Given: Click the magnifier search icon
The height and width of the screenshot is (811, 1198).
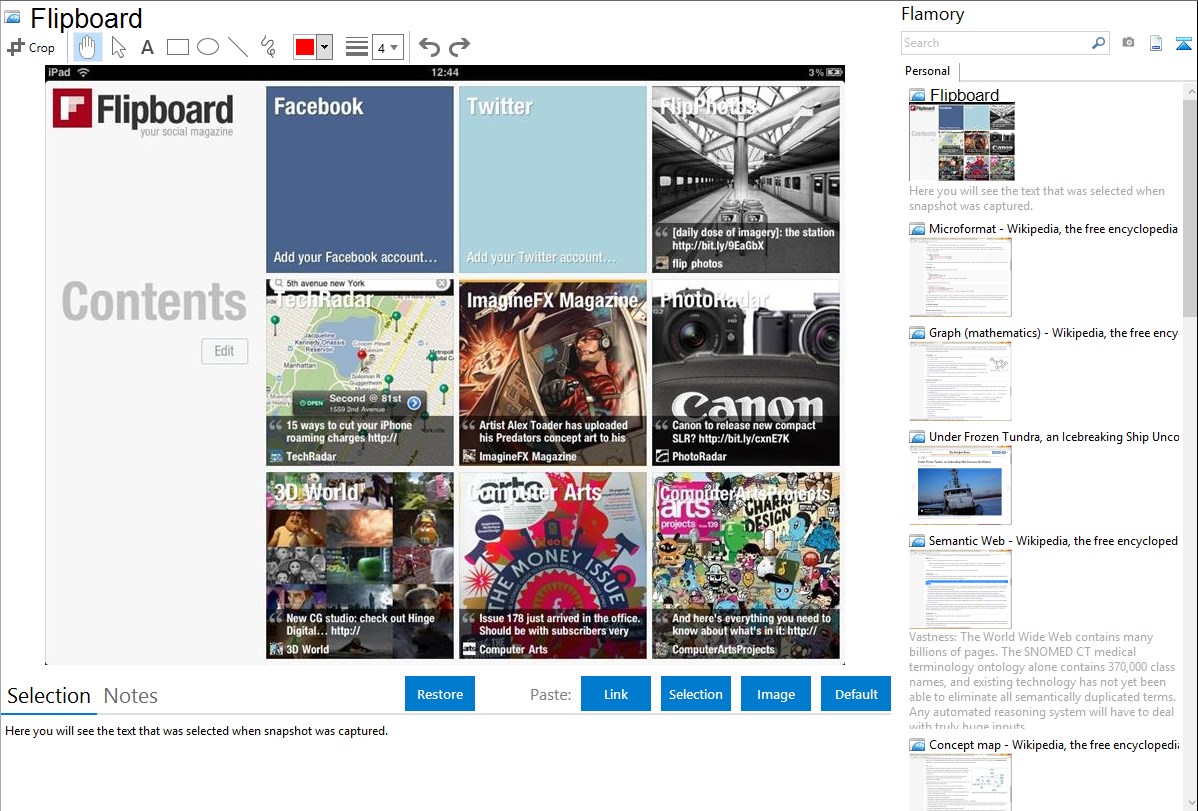Looking at the screenshot, I should tap(1099, 43).
